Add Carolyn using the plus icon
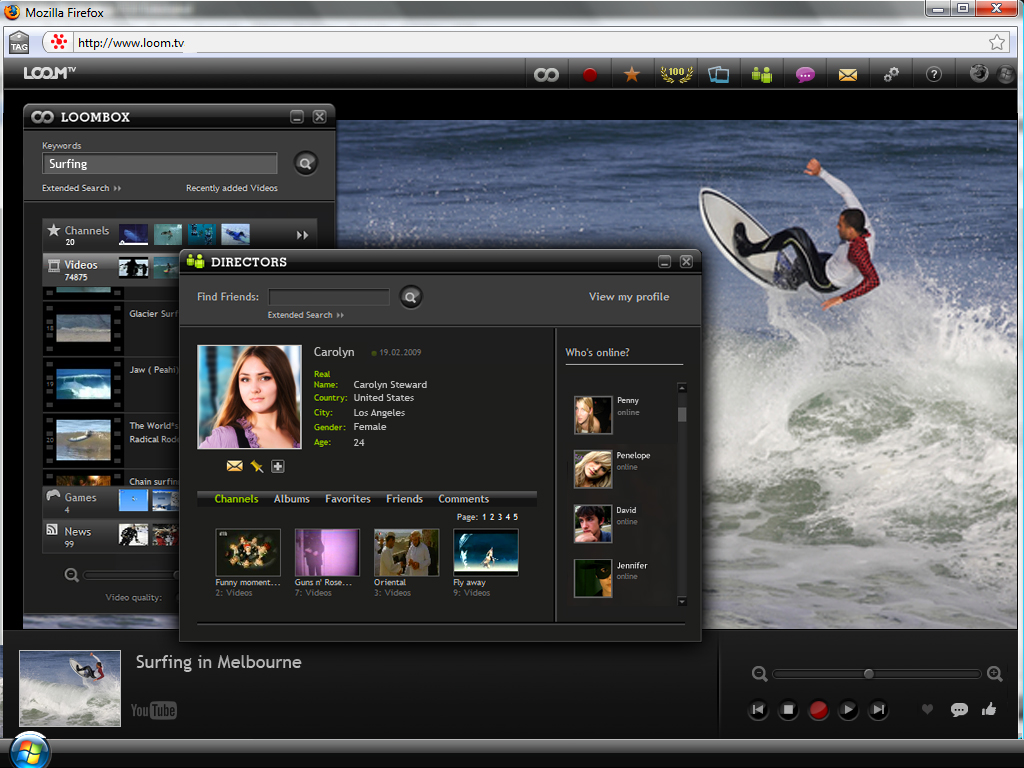The height and width of the screenshot is (768, 1024). (278, 466)
